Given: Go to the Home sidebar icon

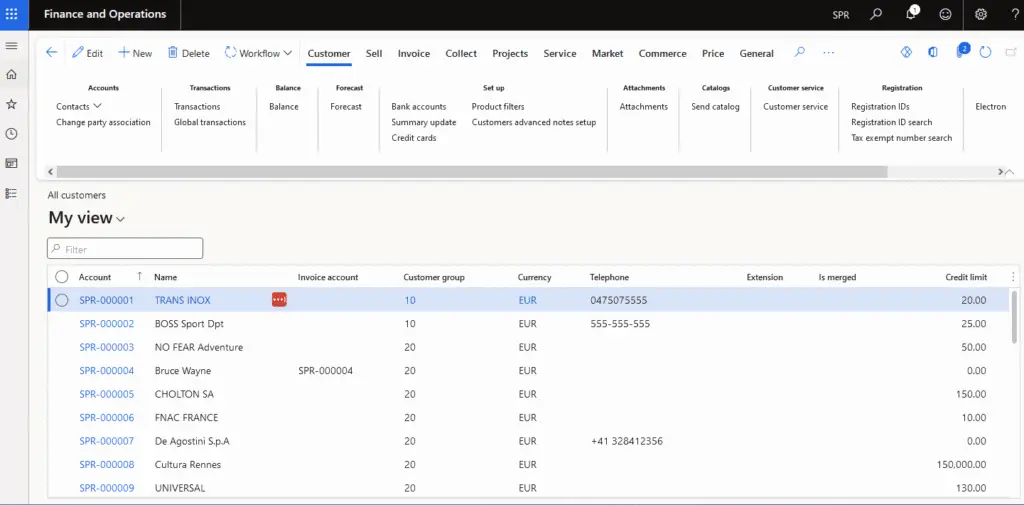Looking at the screenshot, I should tap(11, 74).
